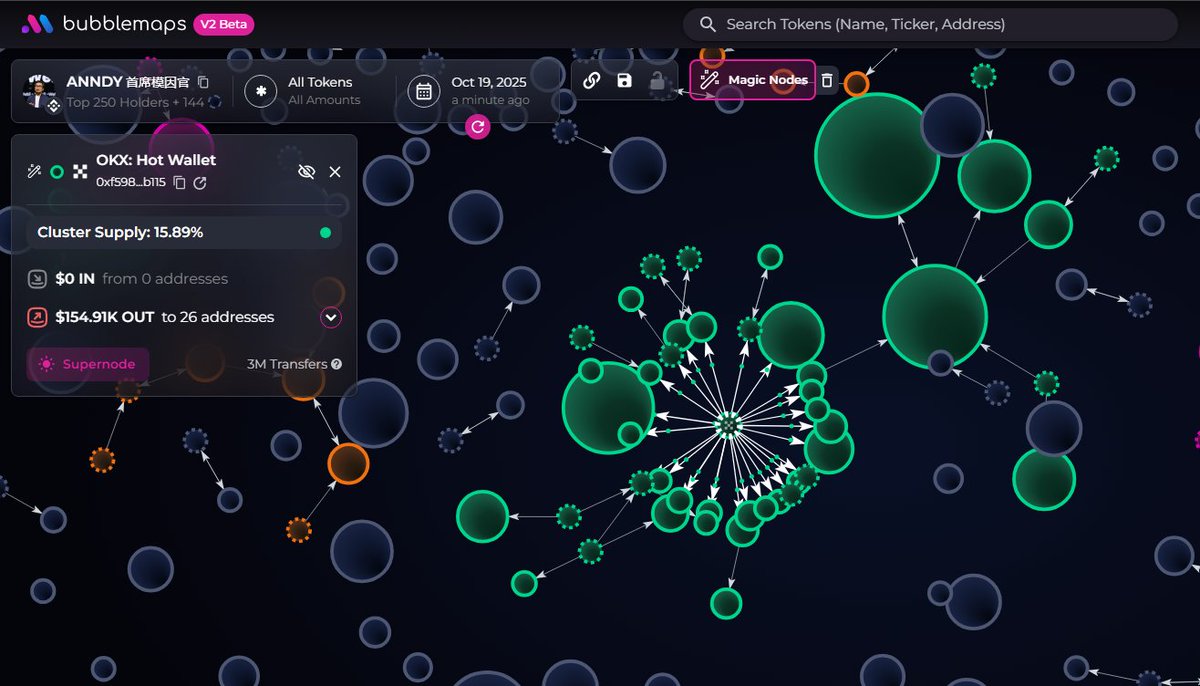Toggle the Magic Nodes mode
1200x686 pixels.
(x=753, y=80)
